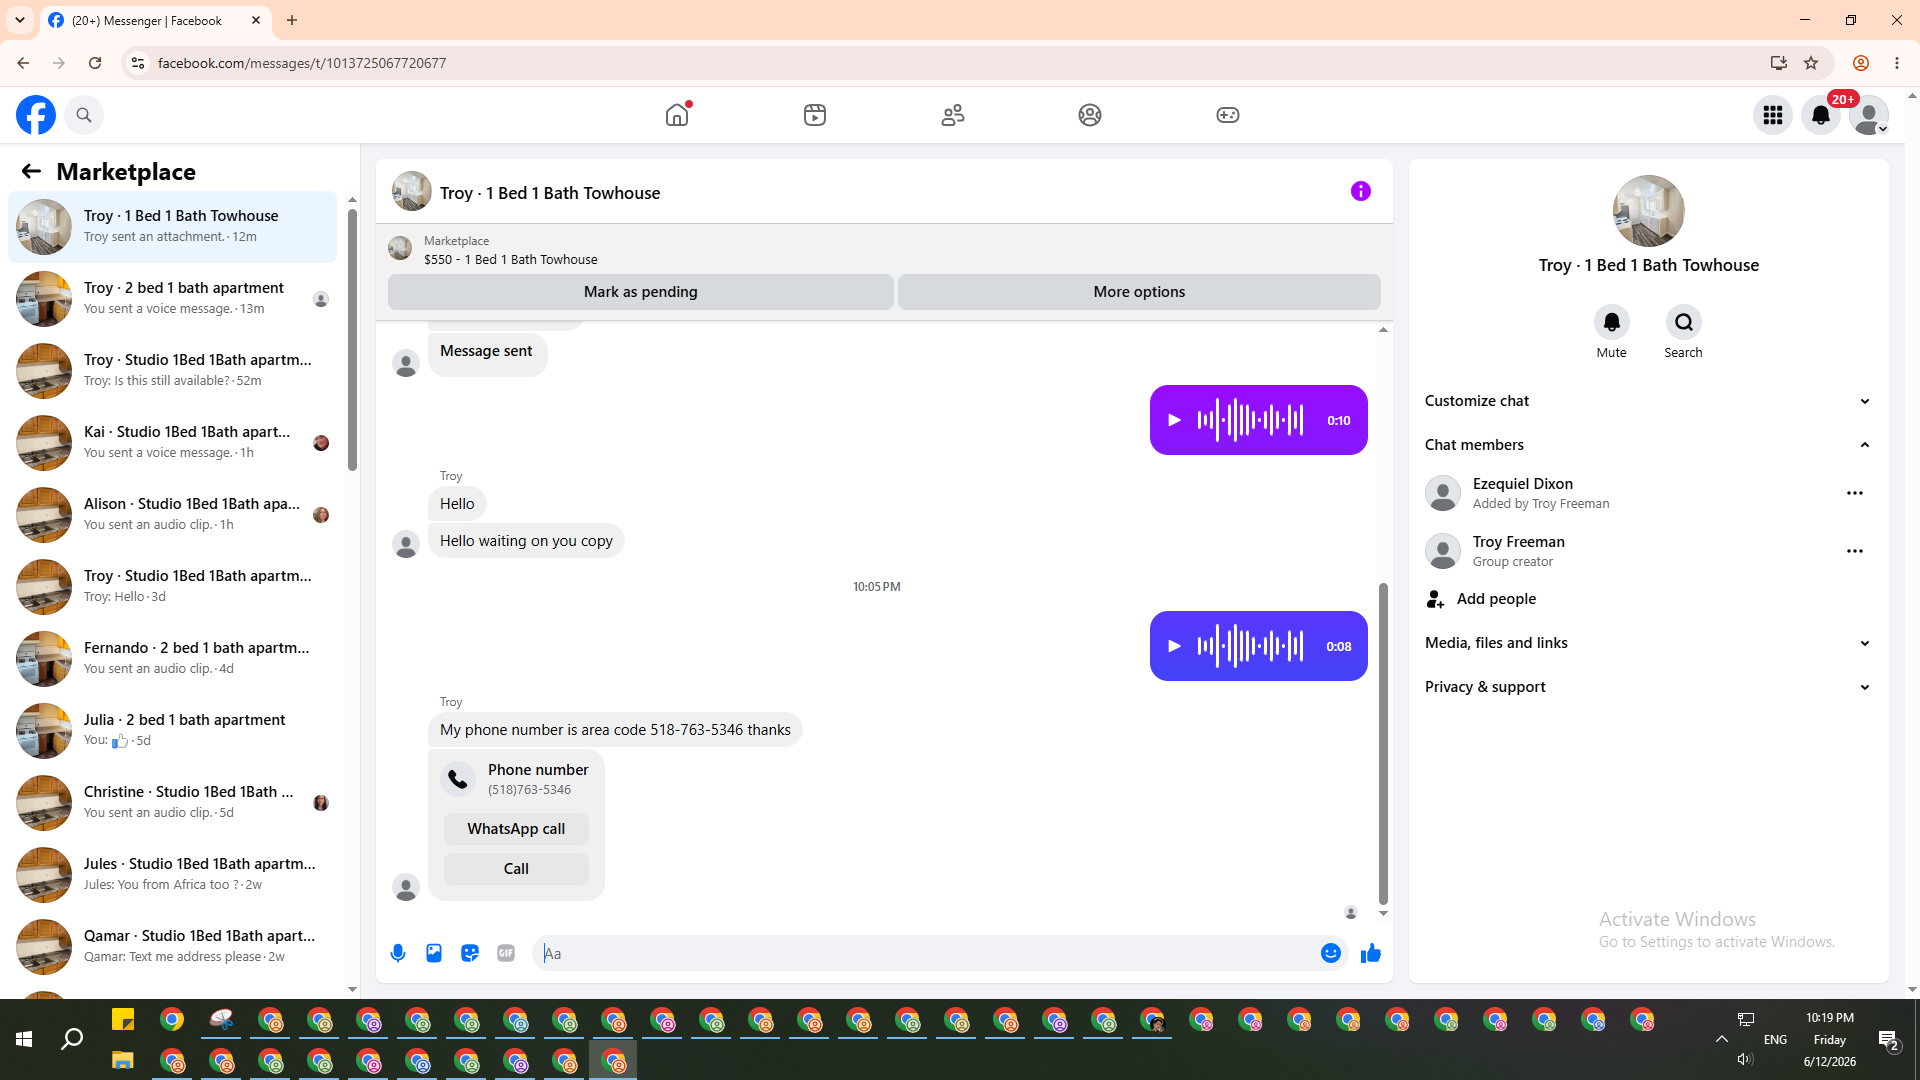Image resolution: width=1920 pixels, height=1080 pixels.
Task: Click the back arrow beside Marketplace
Action: click(x=31, y=171)
